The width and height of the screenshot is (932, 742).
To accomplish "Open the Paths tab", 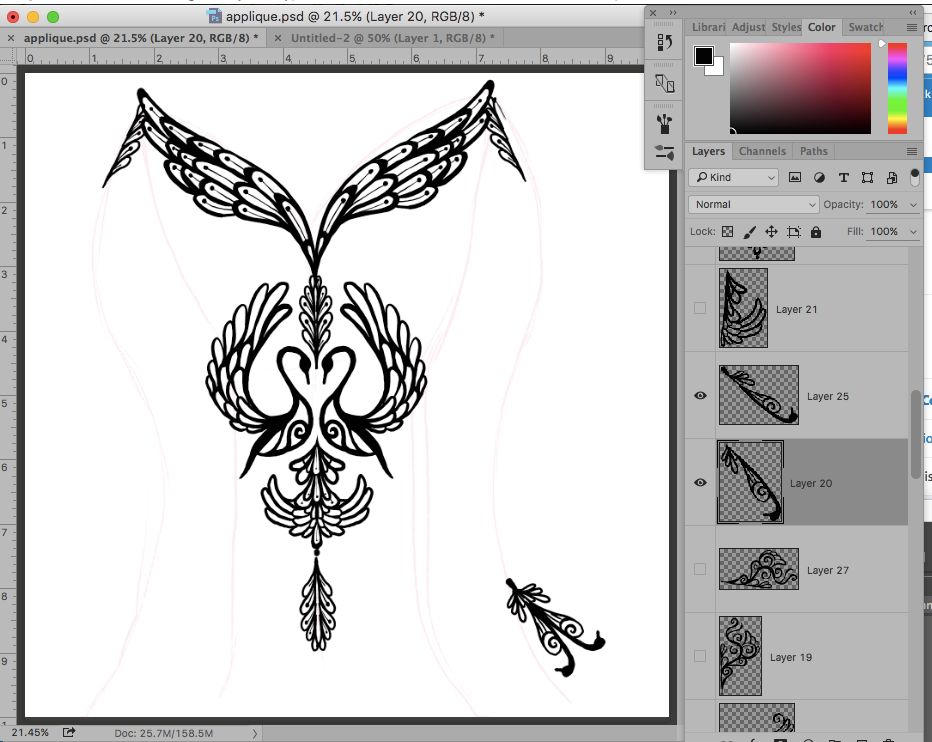I will click(x=814, y=151).
